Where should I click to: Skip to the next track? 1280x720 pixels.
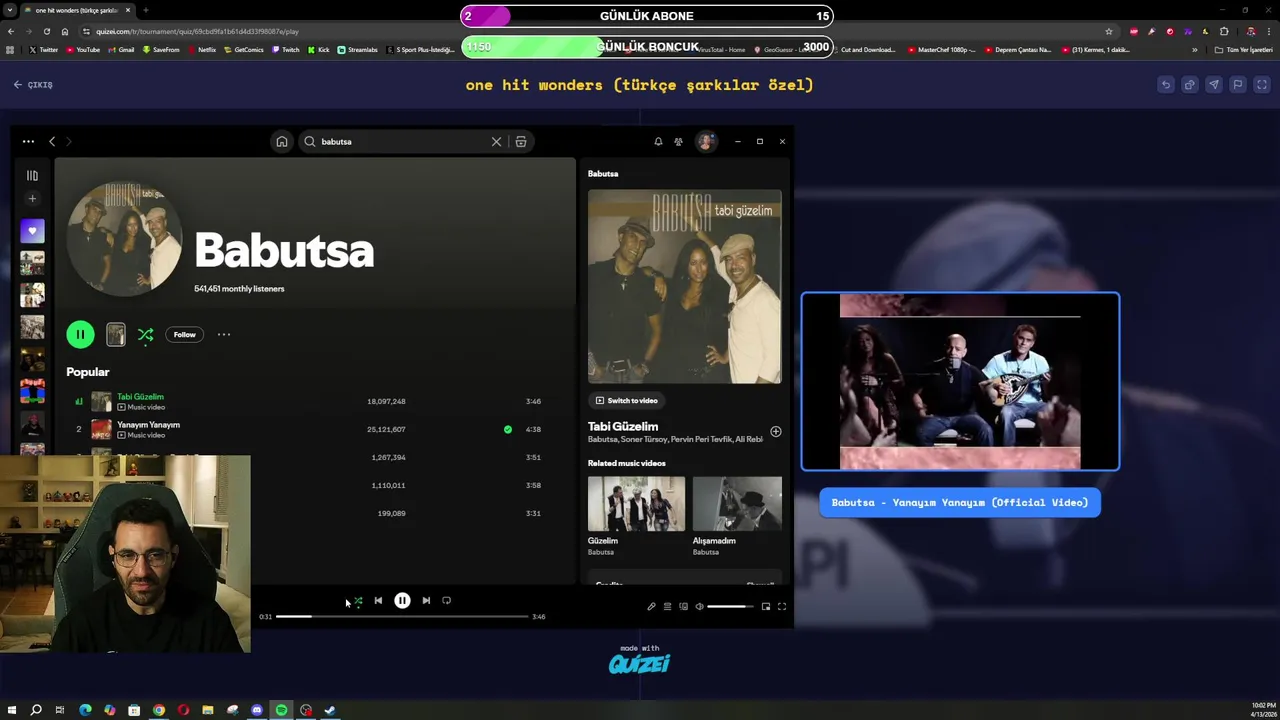coord(426,601)
